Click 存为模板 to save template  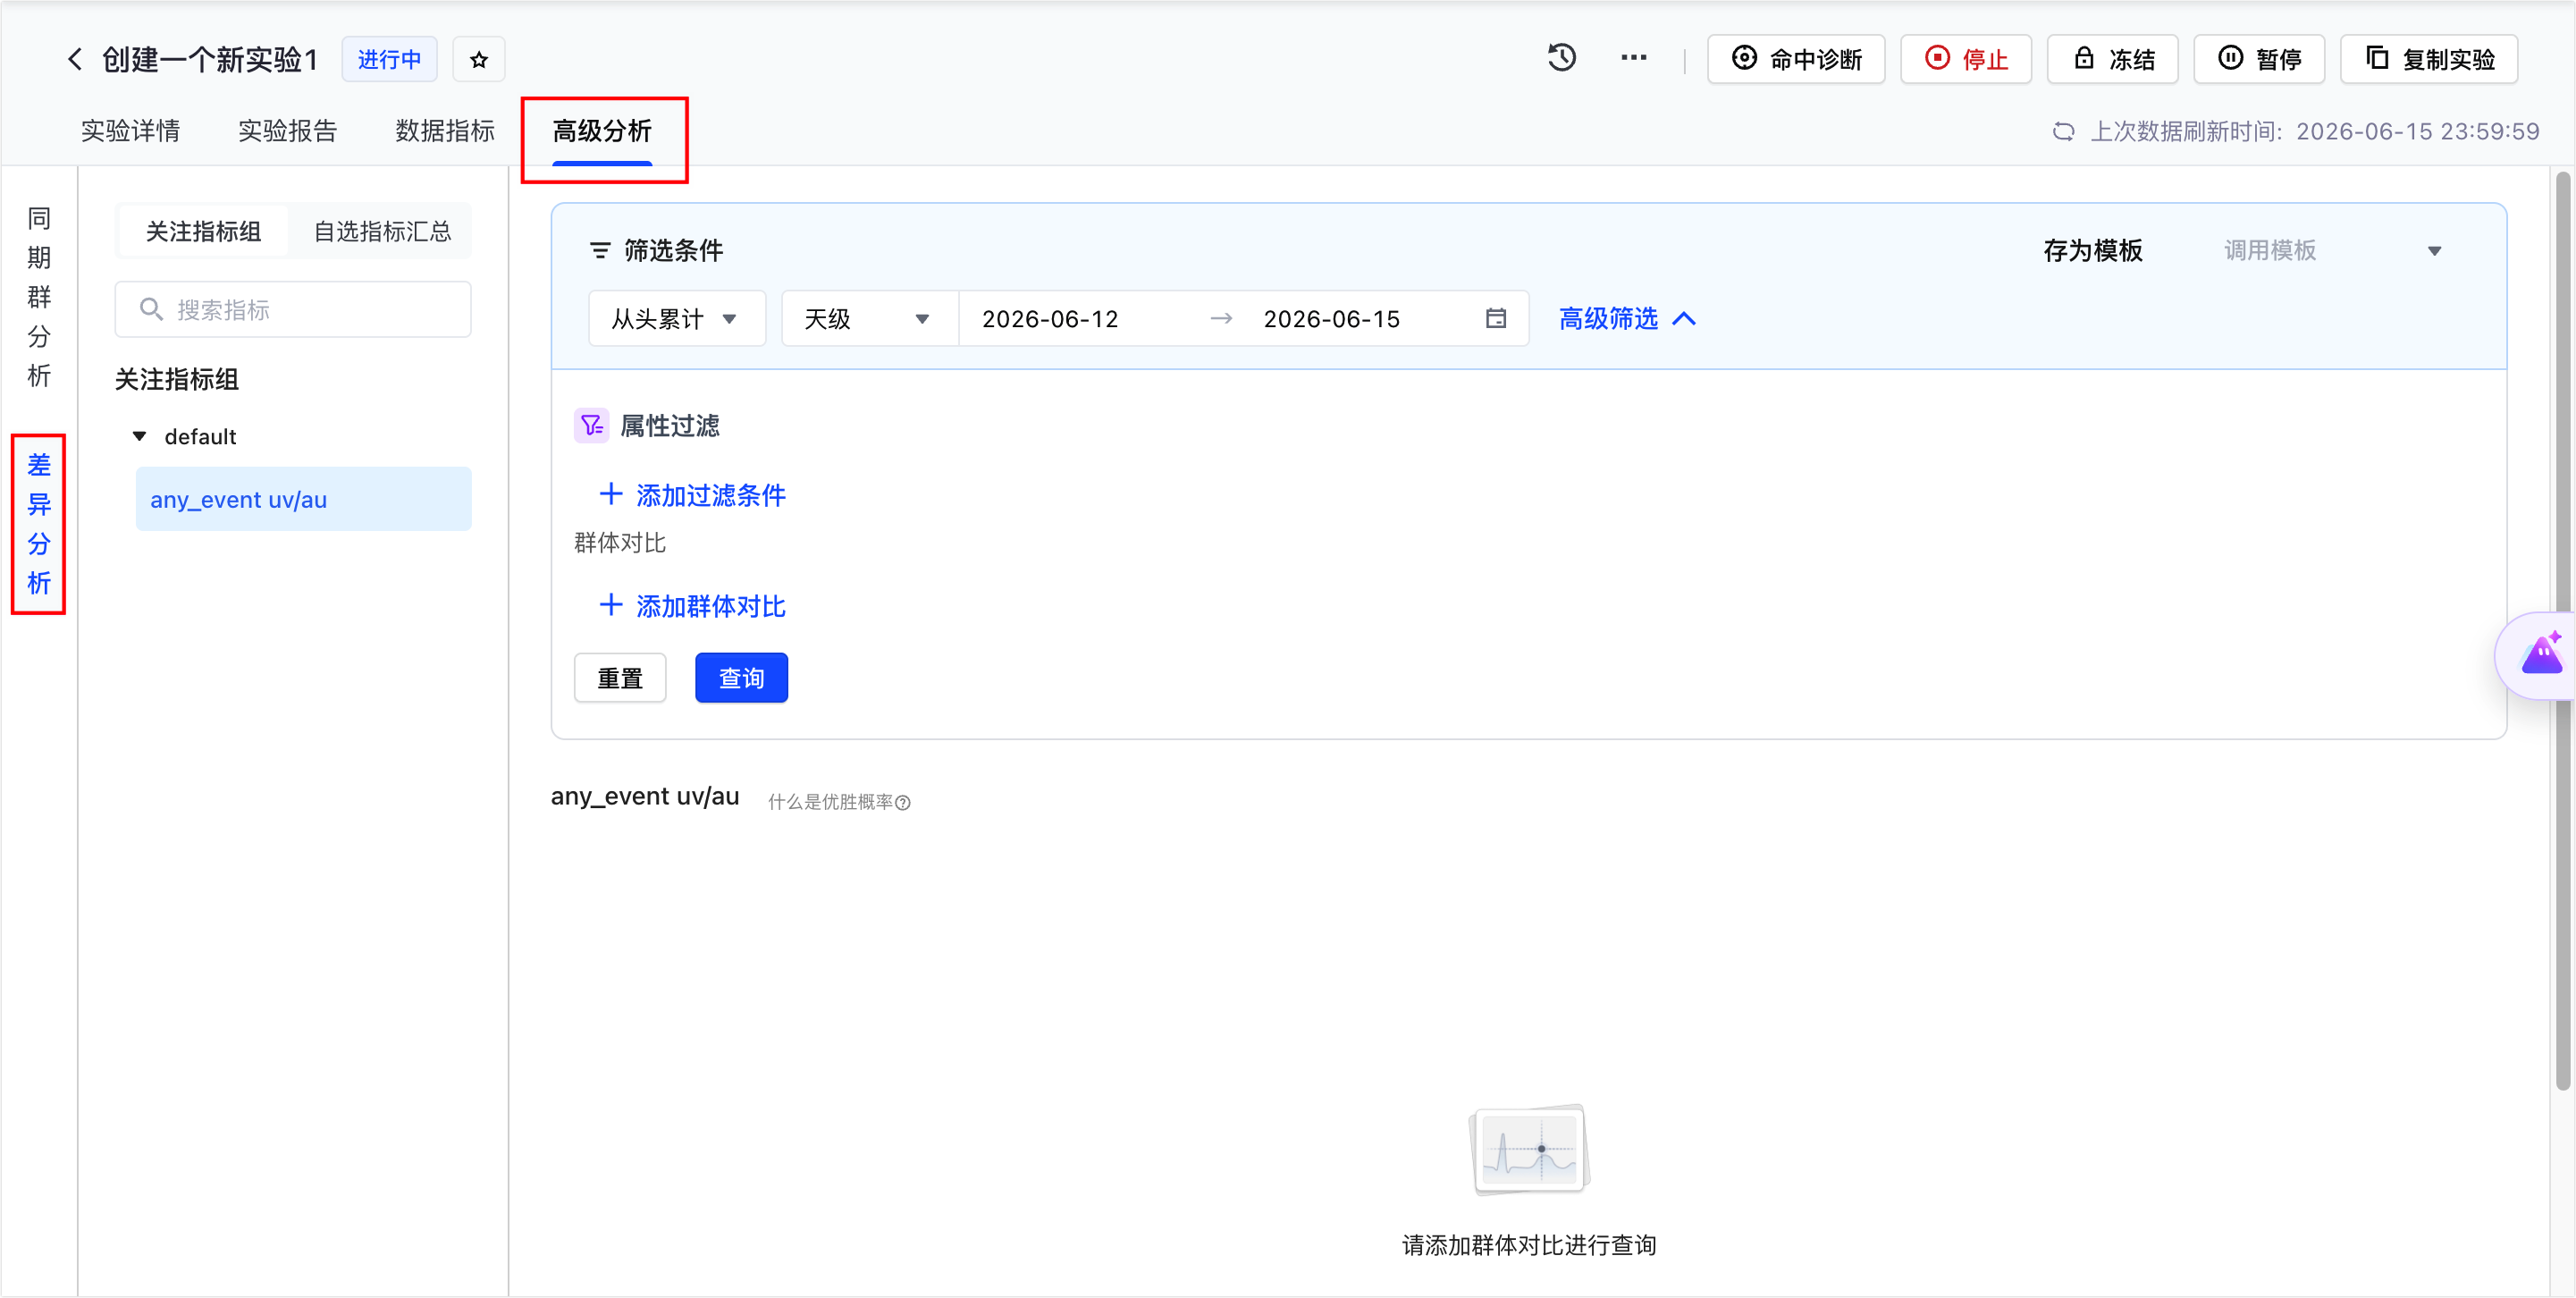2092,250
